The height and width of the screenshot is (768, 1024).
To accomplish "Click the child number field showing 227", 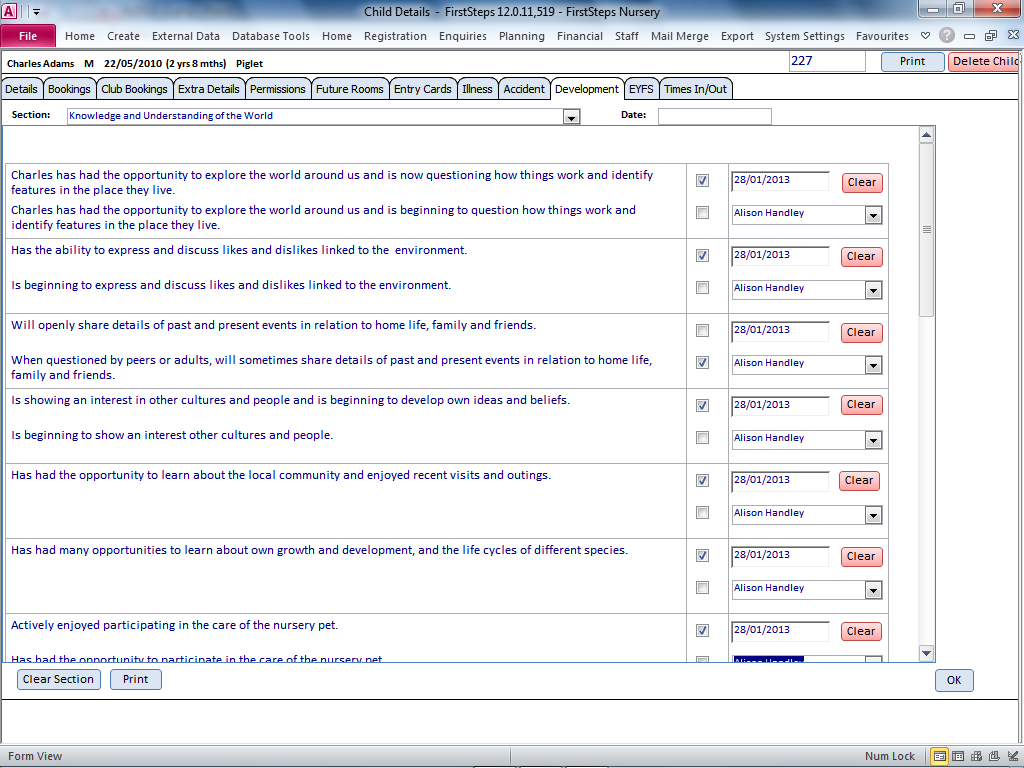I will click(x=827, y=61).
